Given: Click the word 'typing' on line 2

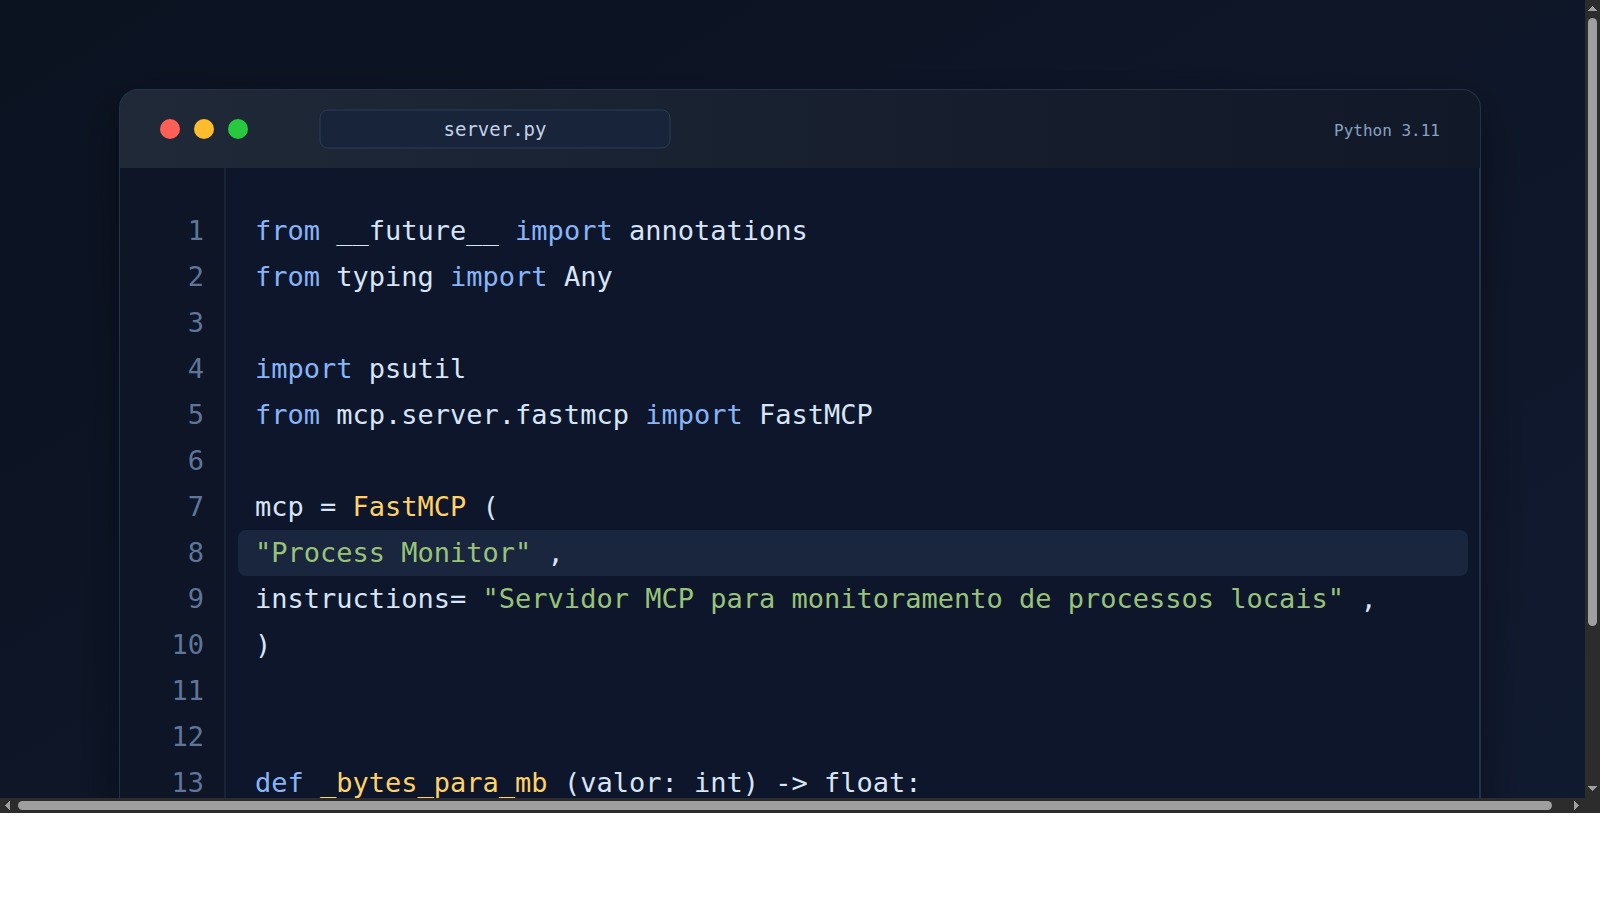Looking at the screenshot, I should [385, 278].
